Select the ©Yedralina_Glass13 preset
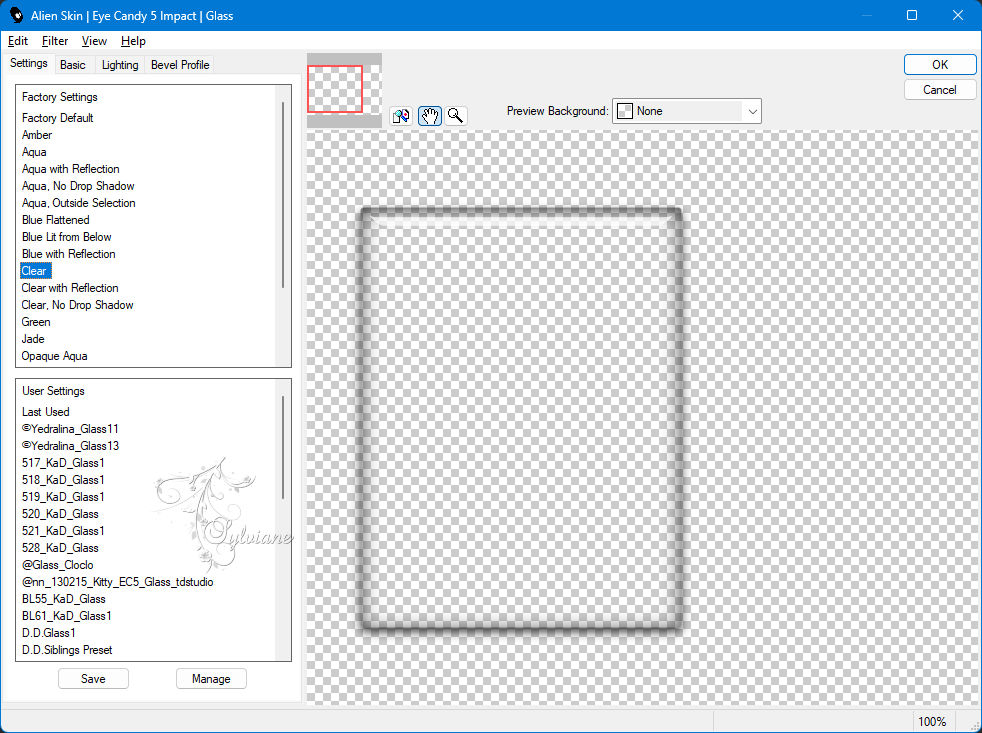Screen dimensions: 982x733 (x=70, y=445)
